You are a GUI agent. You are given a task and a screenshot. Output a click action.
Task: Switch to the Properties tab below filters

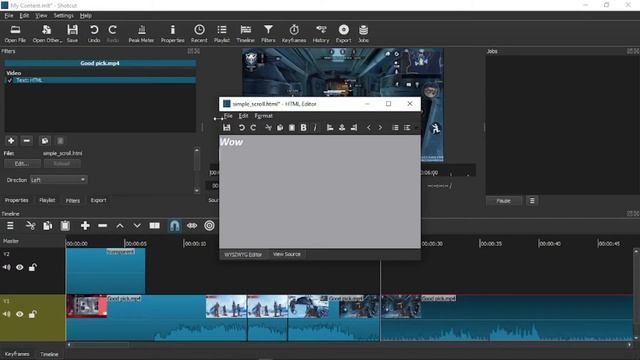(x=17, y=200)
